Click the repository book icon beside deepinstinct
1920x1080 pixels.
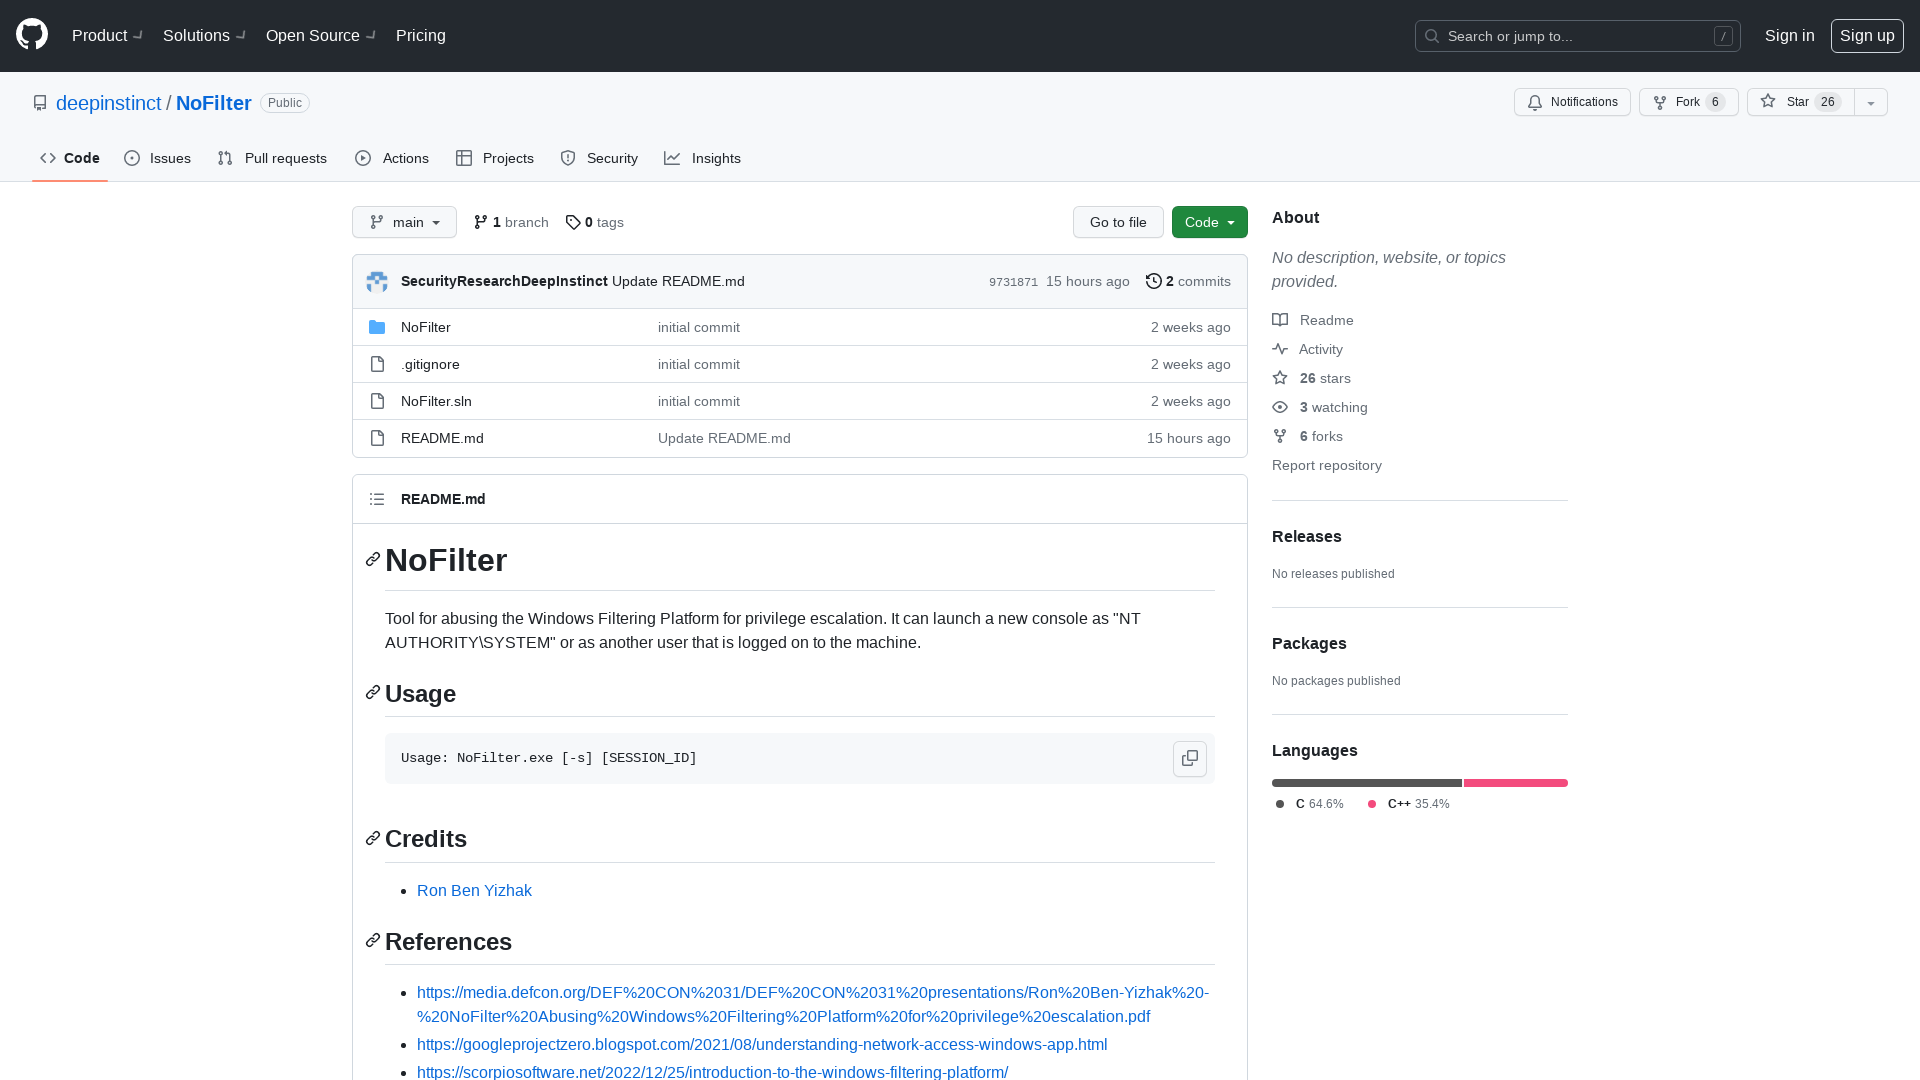[40, 103]
